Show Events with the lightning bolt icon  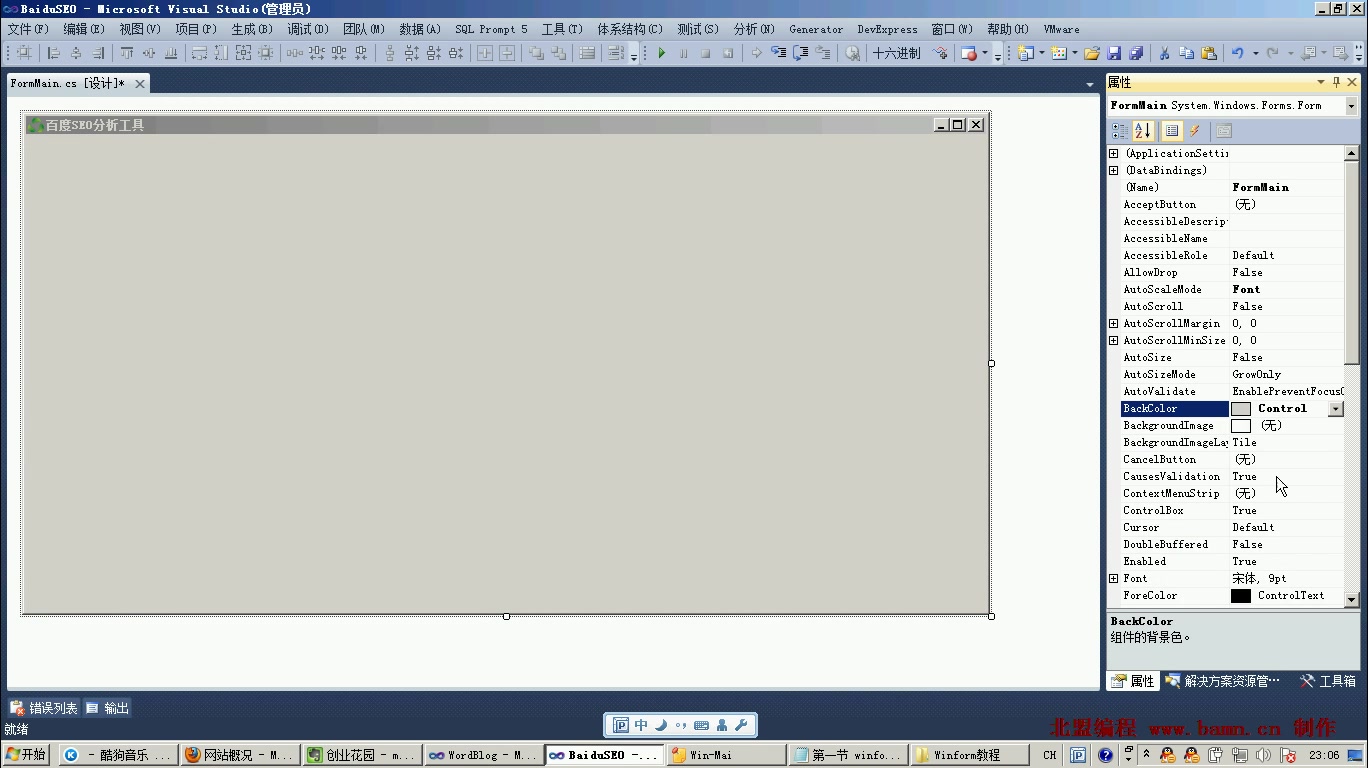pos(1194,131)
